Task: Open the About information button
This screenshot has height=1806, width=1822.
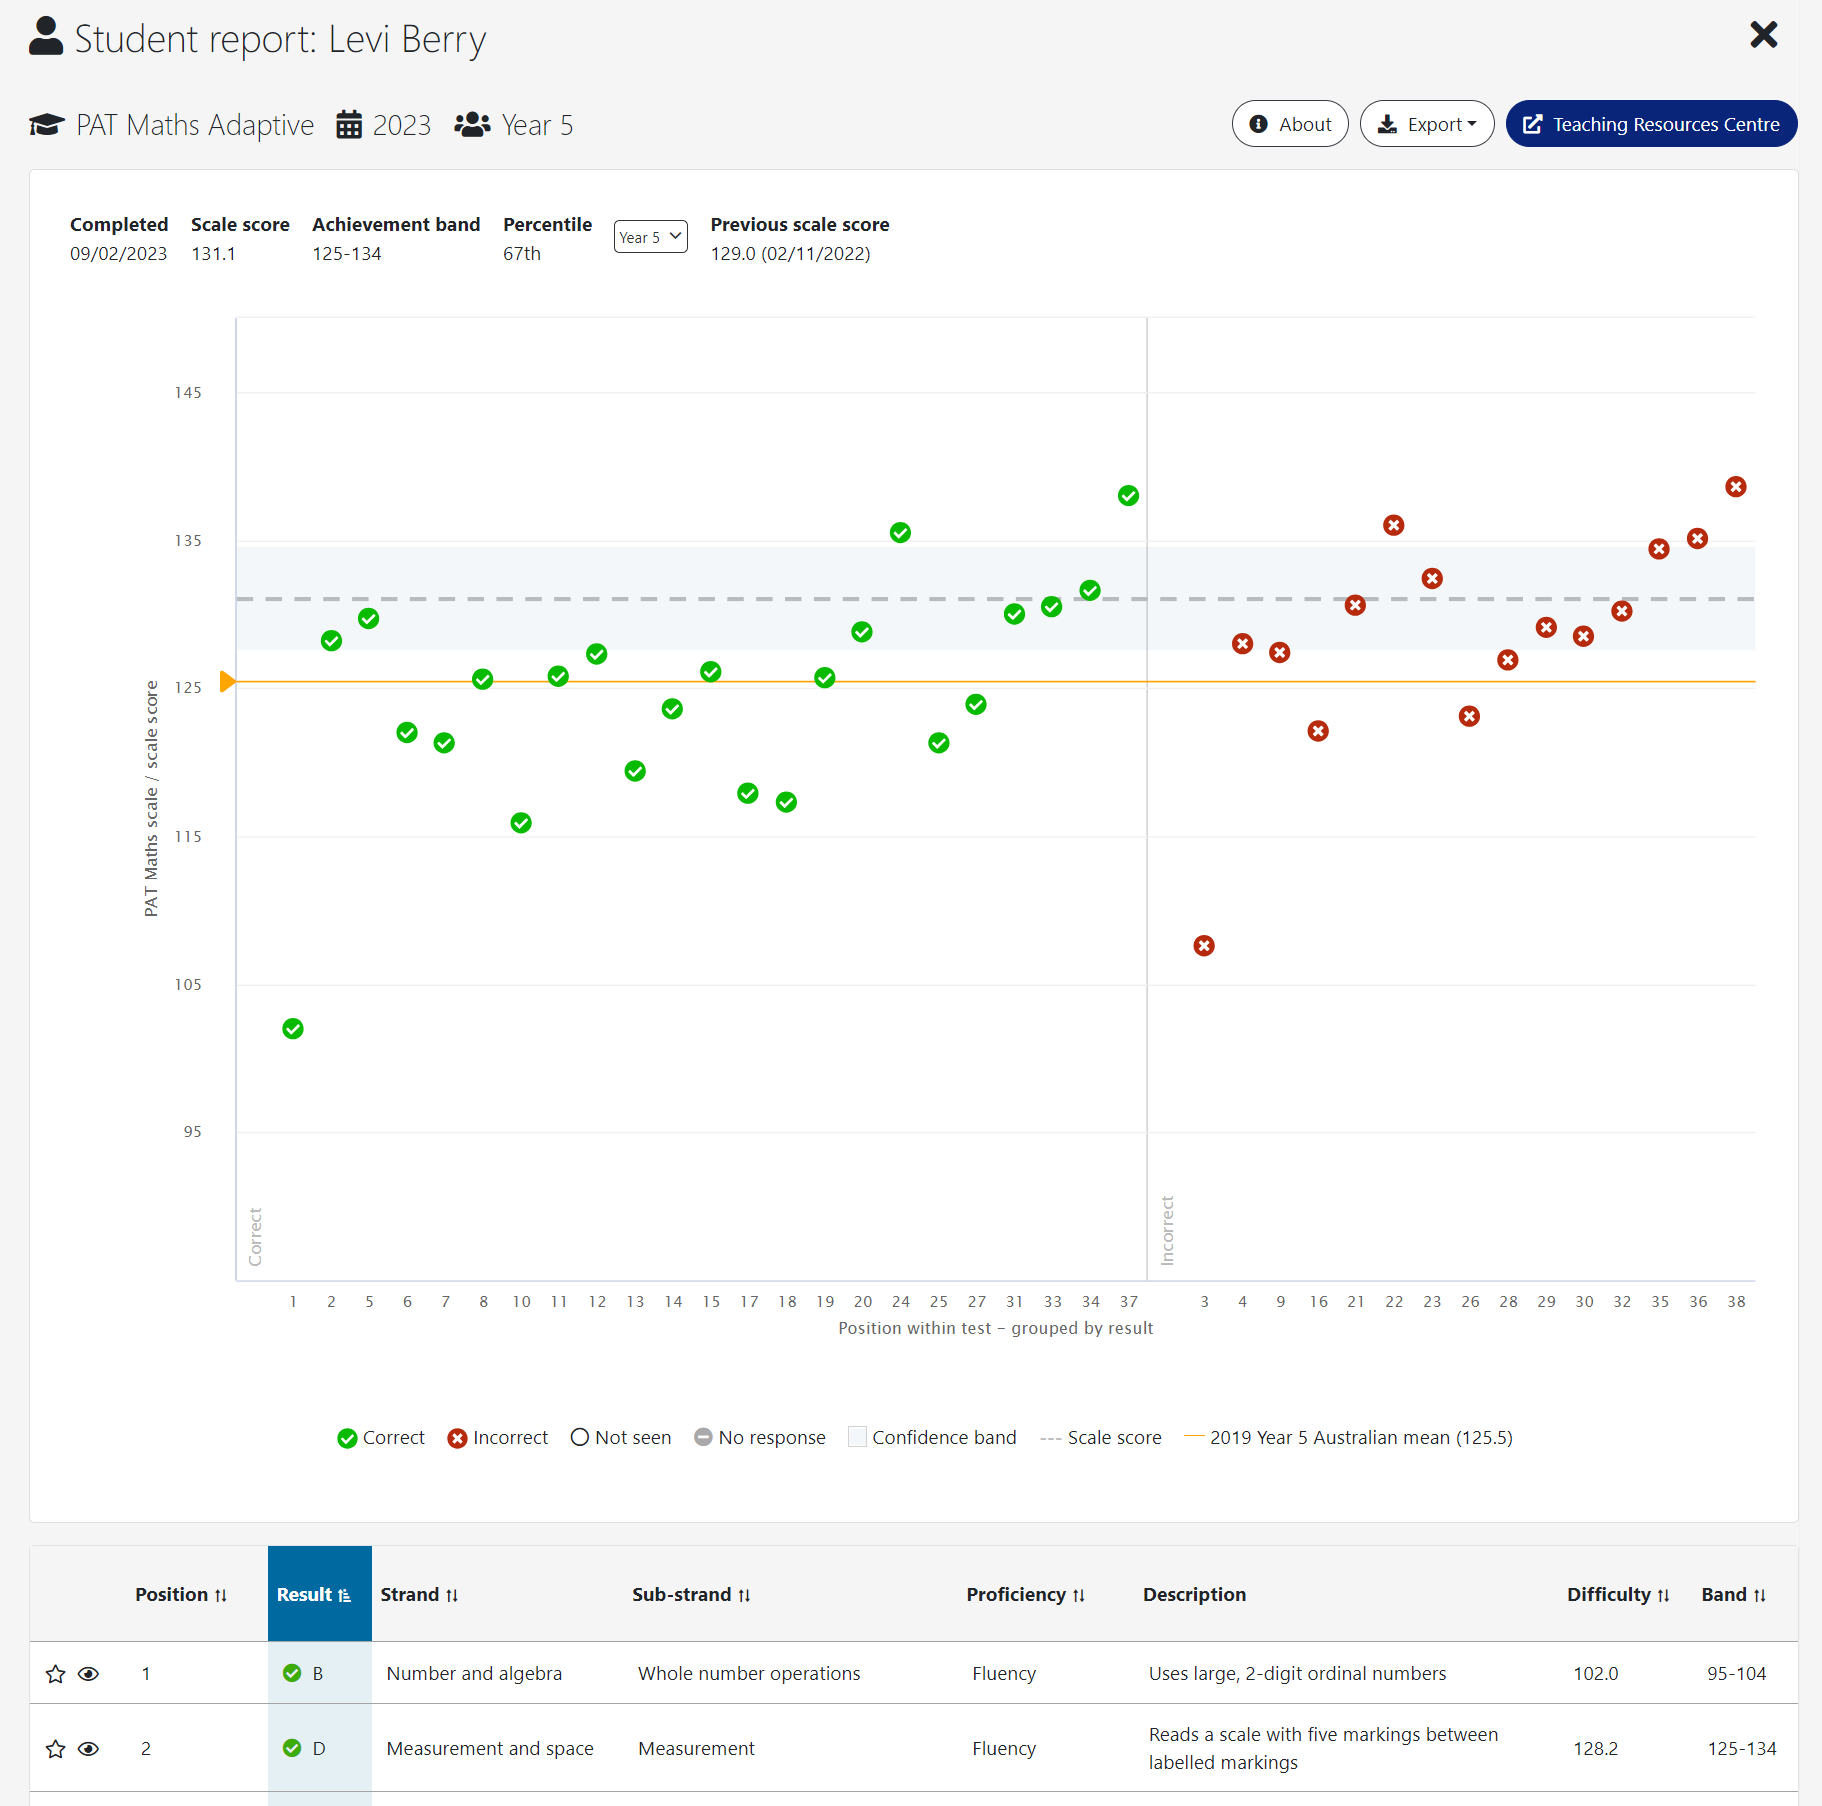Action: click(x=1290, y=124)
